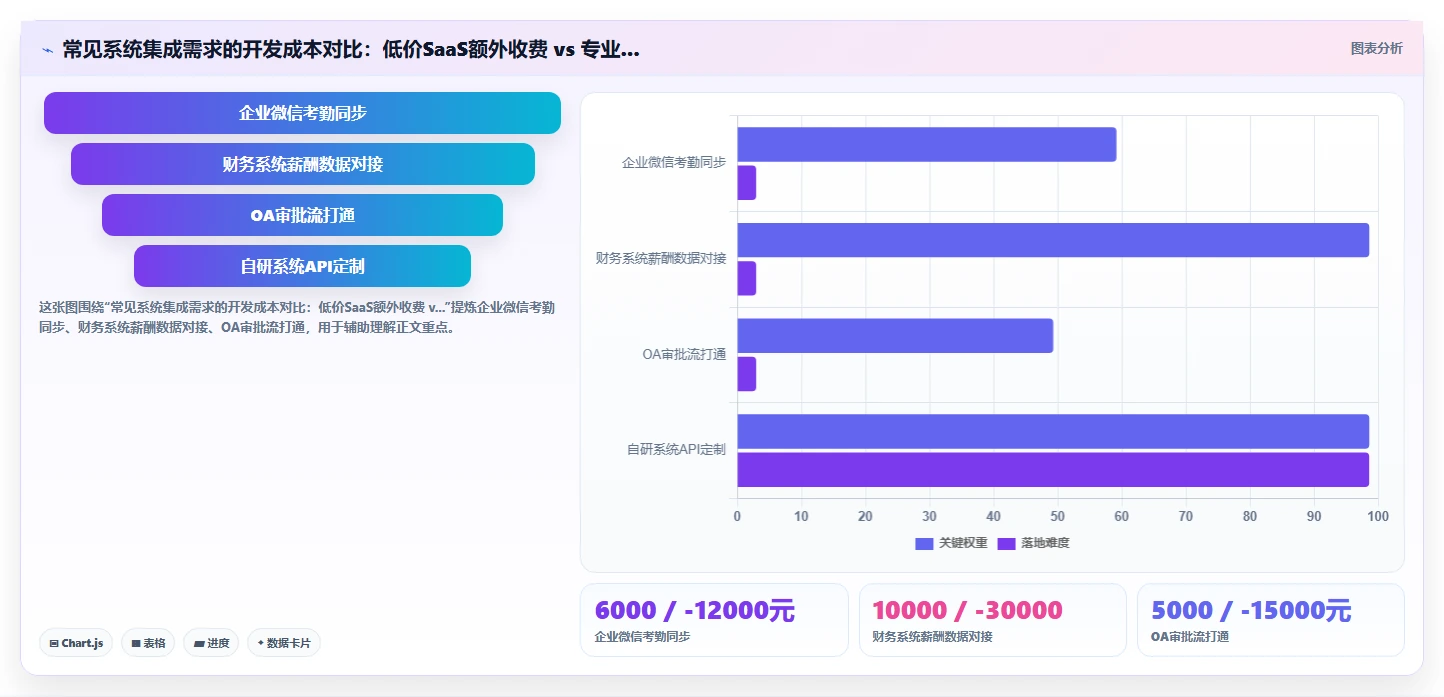This screenshot has width=1444, height=697.
Task: Click 财务系统薪酬数据对接 caption under second card
Action: 932,636
